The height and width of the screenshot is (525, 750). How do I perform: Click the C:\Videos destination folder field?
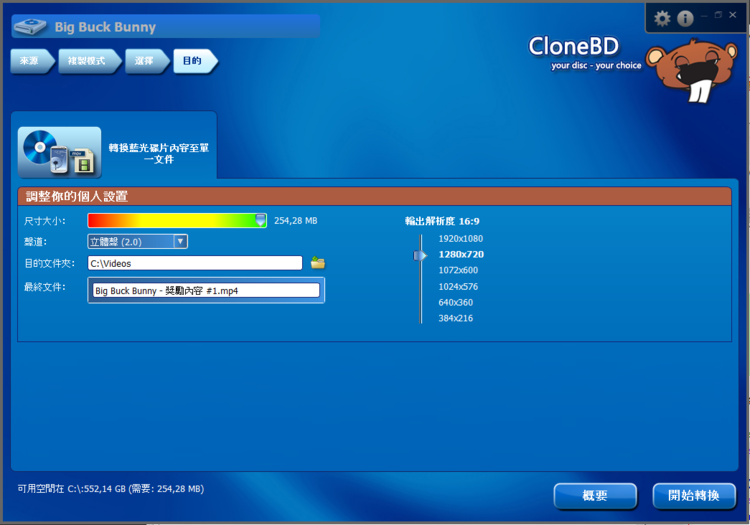click(195, 263)
